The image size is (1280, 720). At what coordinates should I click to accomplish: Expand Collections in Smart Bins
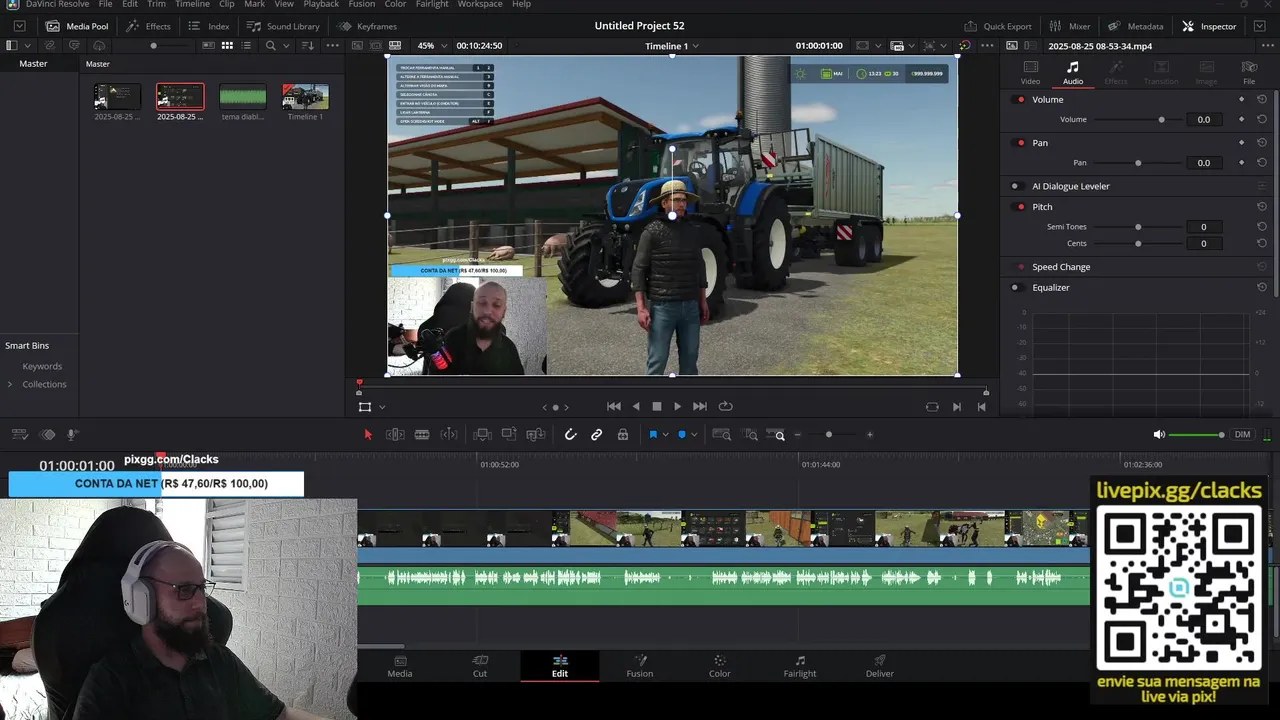tap(10, 384)
